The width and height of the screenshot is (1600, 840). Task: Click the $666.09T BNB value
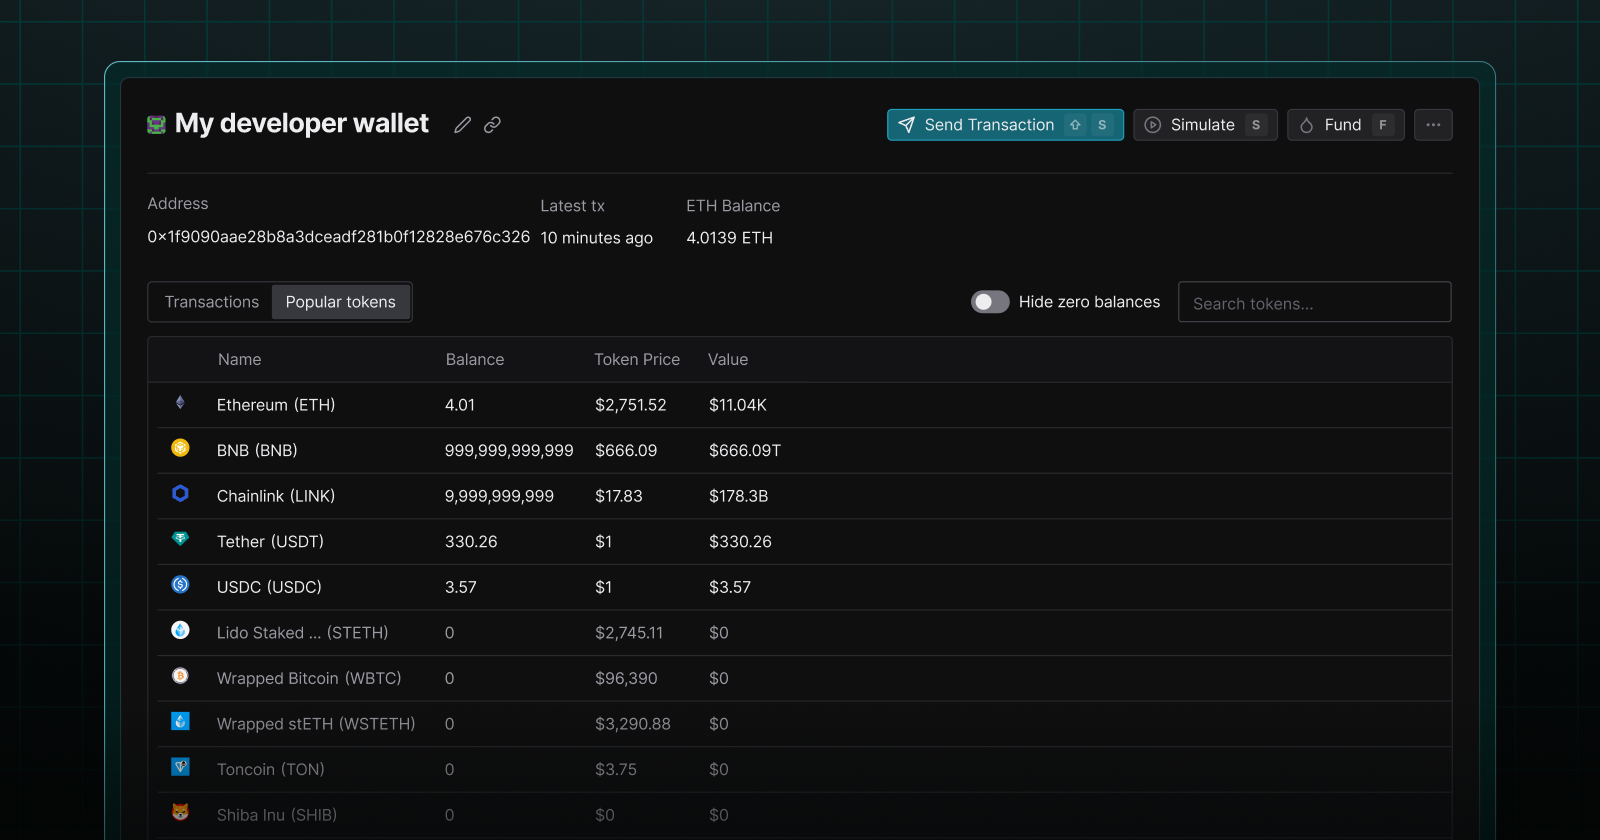745,451
